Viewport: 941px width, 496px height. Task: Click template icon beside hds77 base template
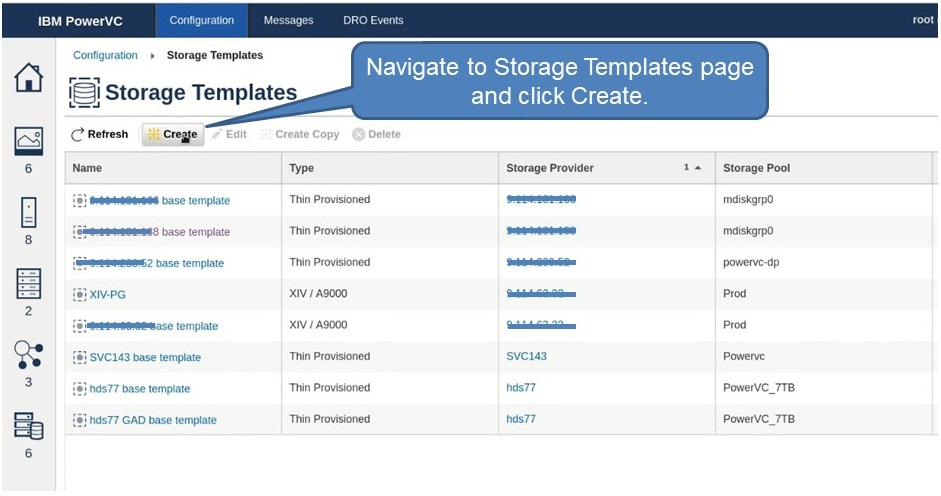[79, 389]
